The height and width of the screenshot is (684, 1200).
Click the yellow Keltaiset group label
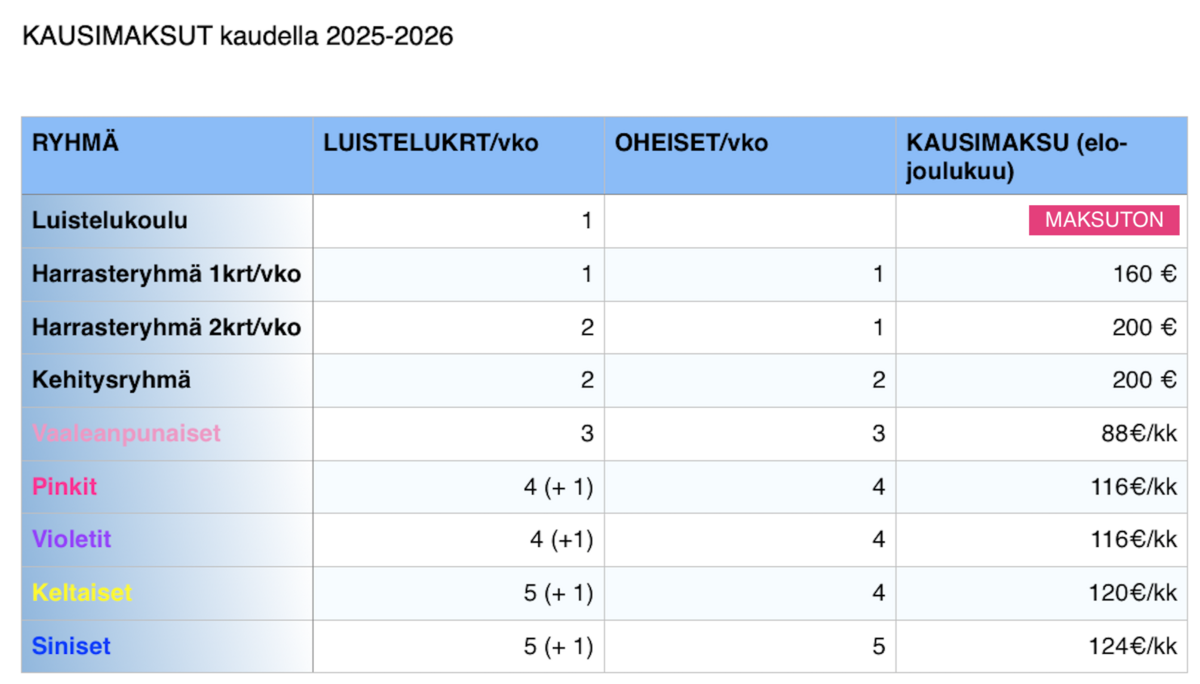pyautogui.click(x=82, y=592)
